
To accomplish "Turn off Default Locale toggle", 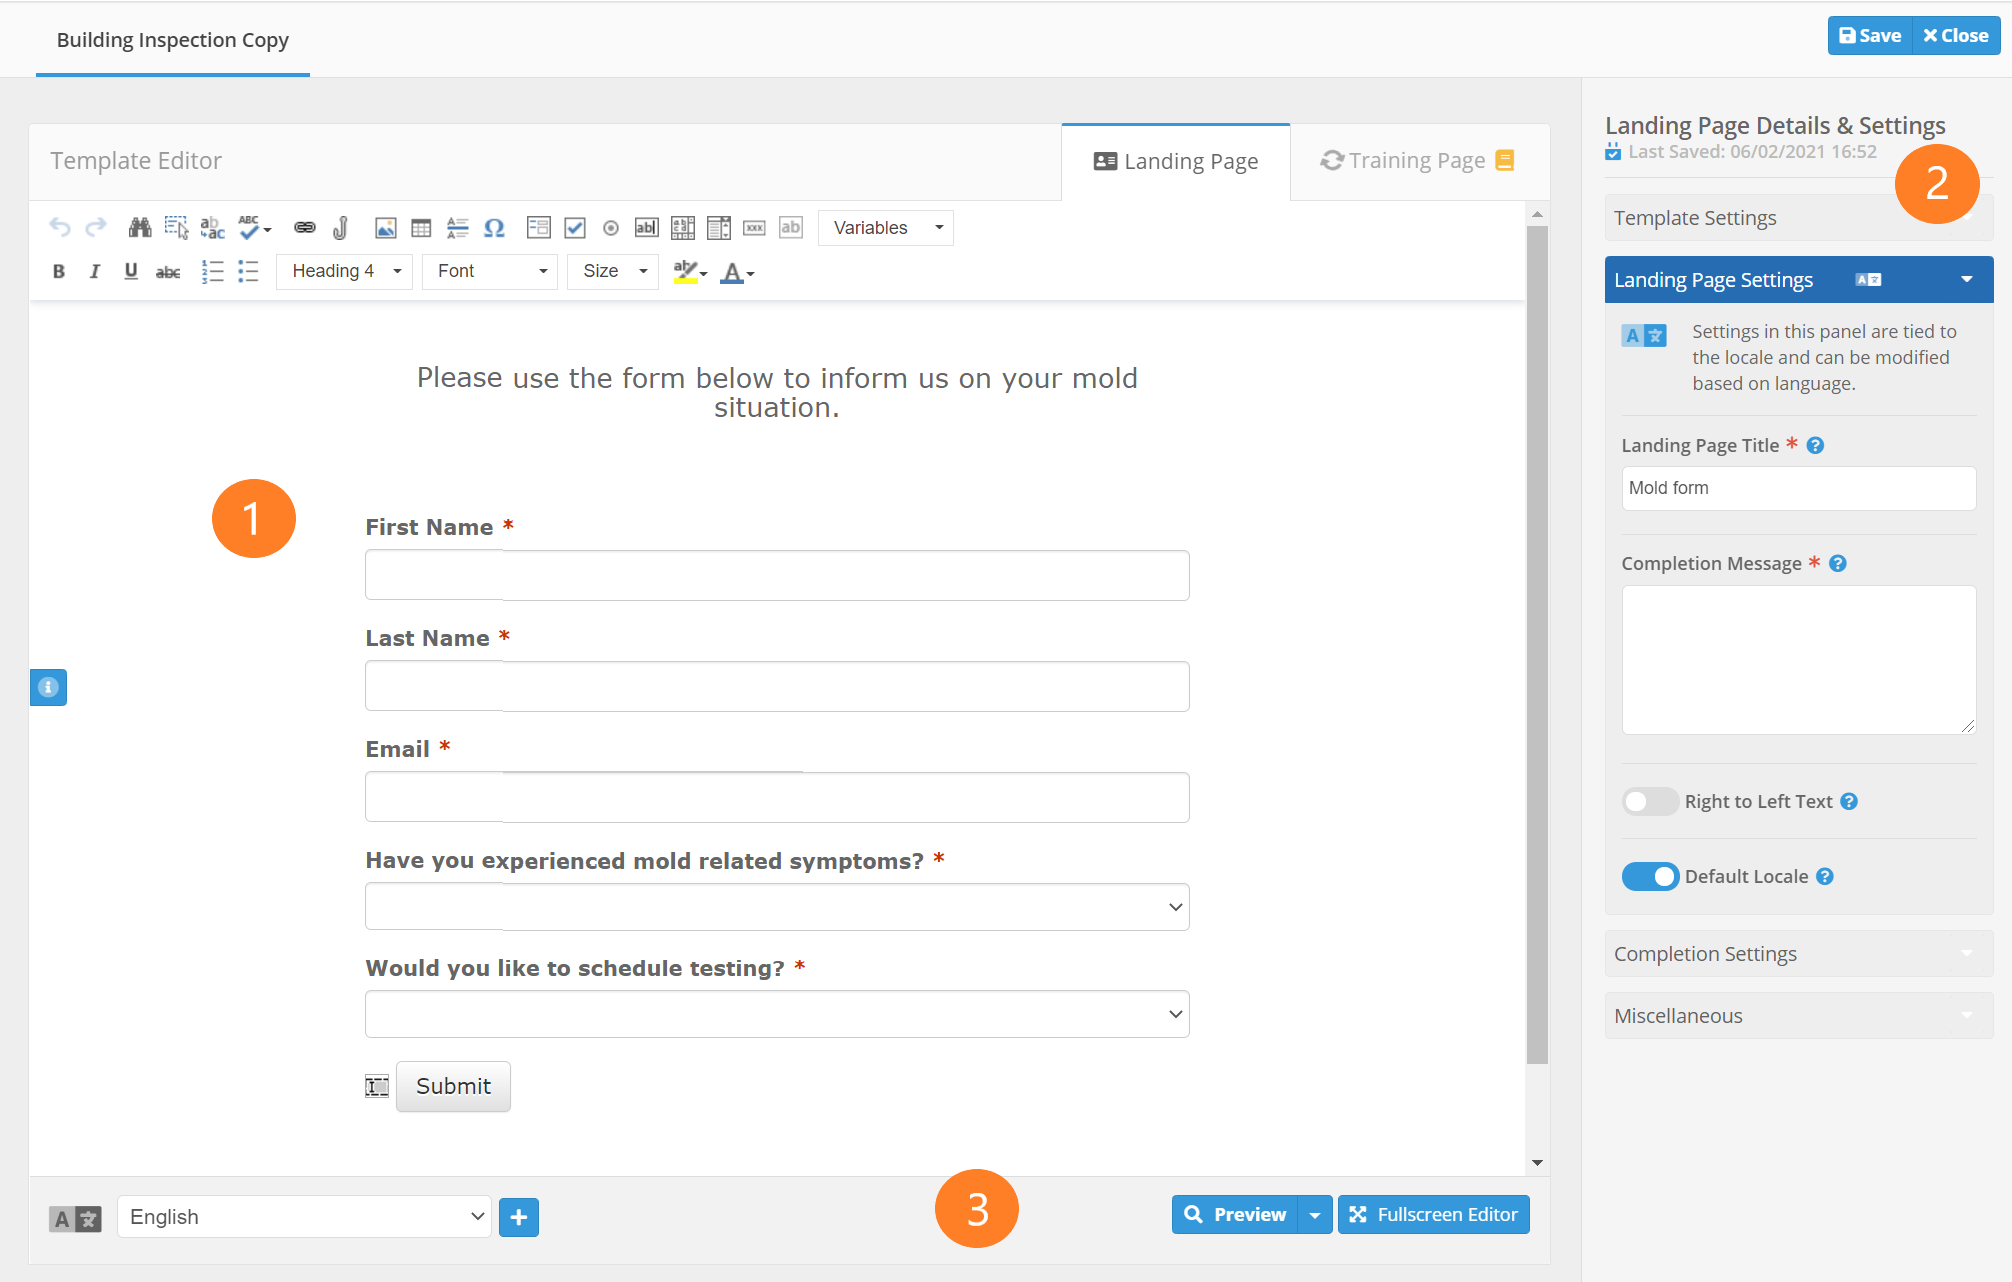I will coord(1649,877).
